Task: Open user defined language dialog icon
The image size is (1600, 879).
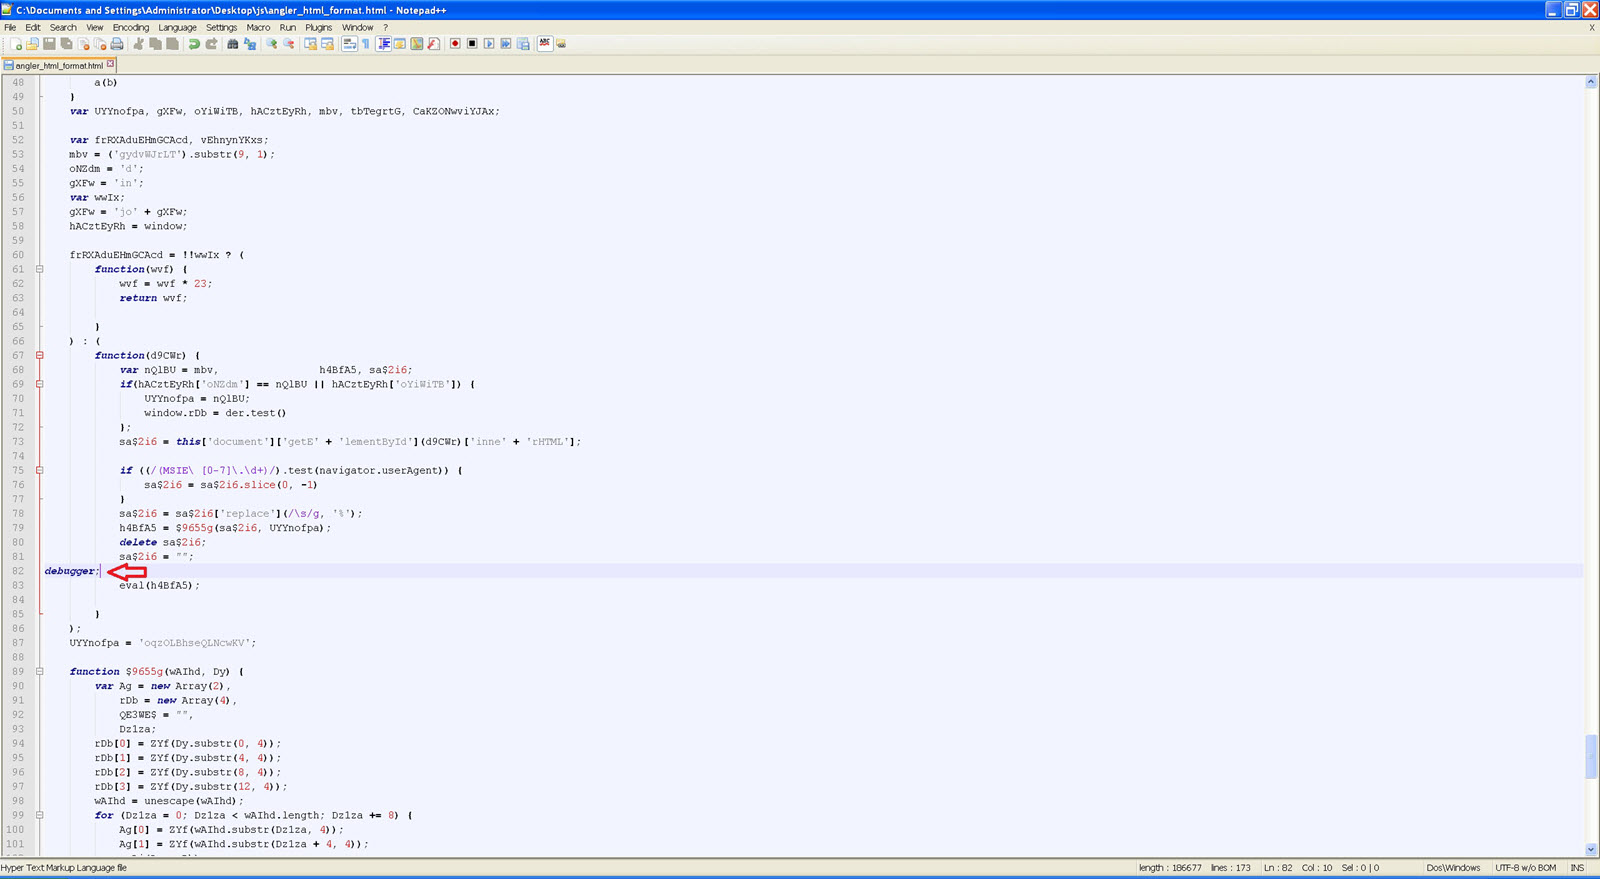Action: click(x=400, y=44)
